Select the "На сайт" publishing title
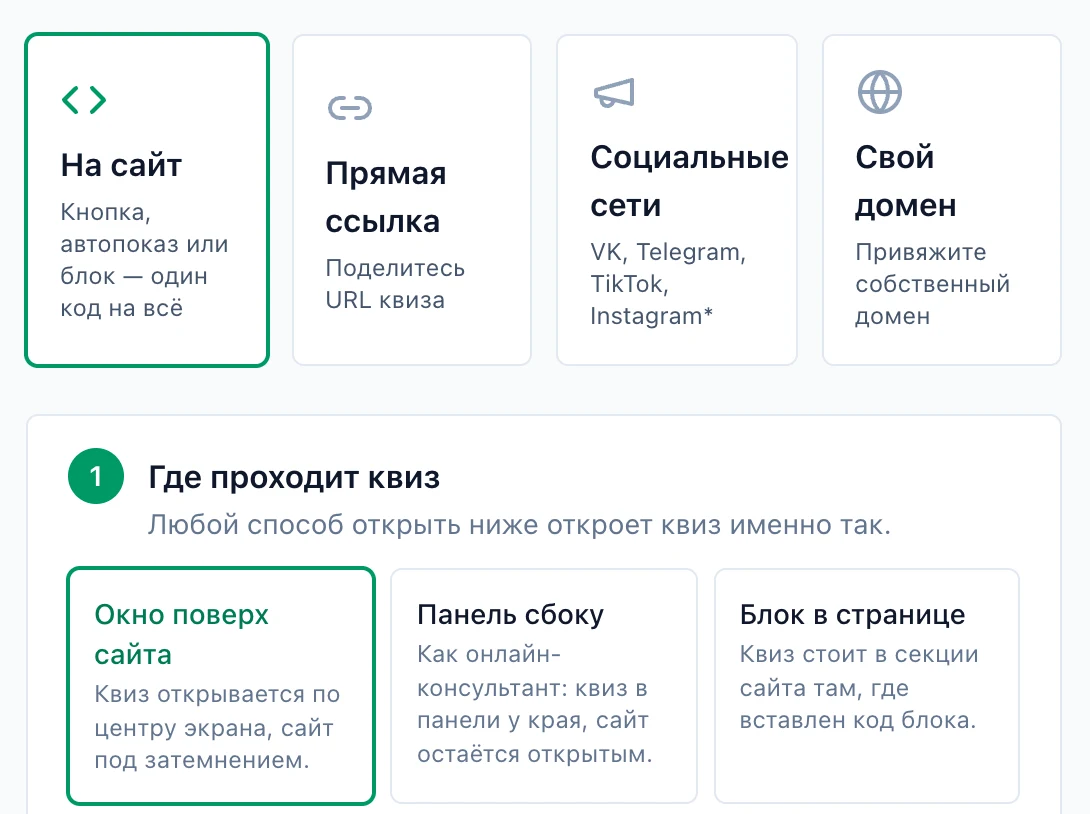The height and width of the screenshot is (814, 1090). pos(121,165)
